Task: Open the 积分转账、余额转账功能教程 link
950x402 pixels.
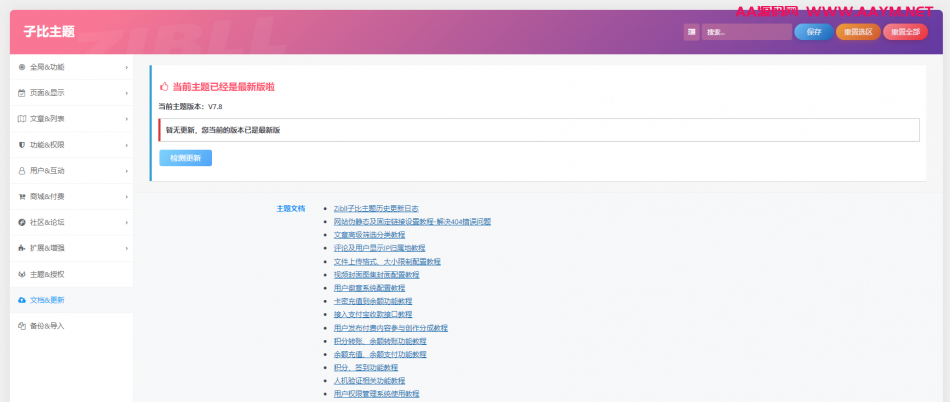Action: point(380,341)
